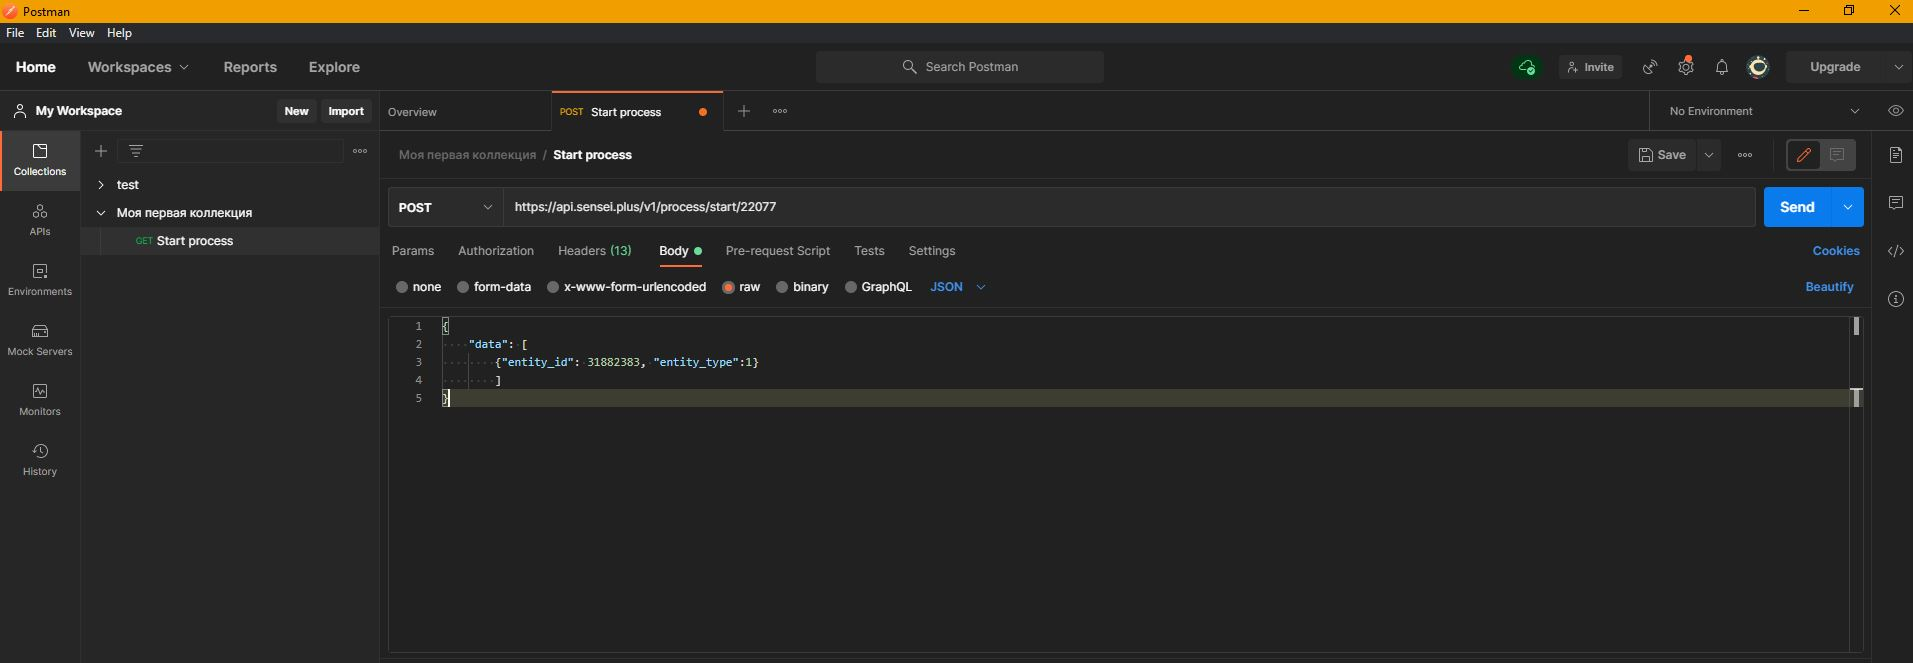1913x663 pixels.
Task: Open the user avatar menu
Action: (1758, 67)
